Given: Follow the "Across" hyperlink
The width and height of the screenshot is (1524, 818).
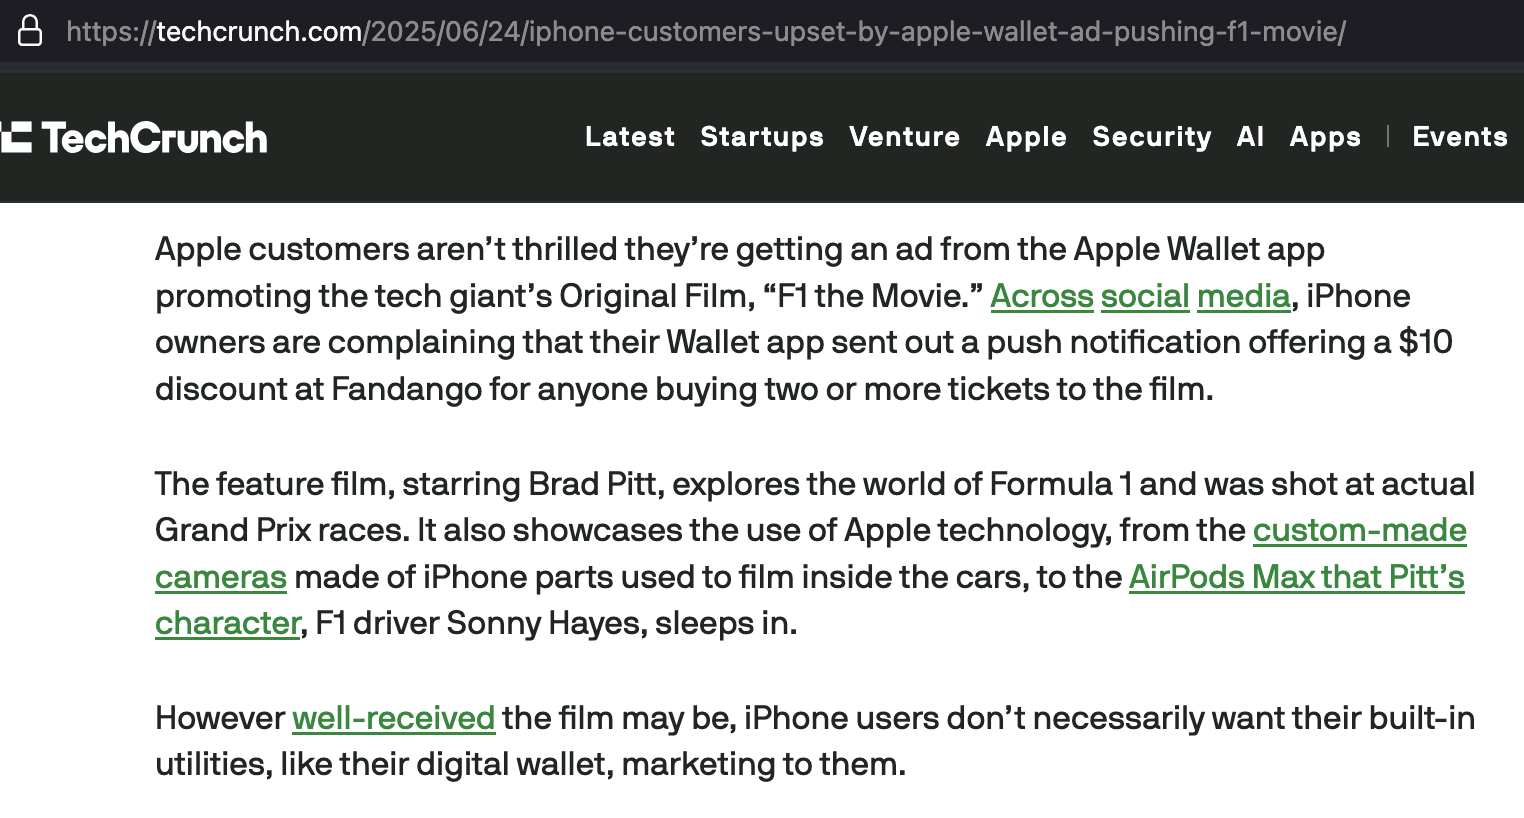Looking at the screenshot, I should point(1041,297).
